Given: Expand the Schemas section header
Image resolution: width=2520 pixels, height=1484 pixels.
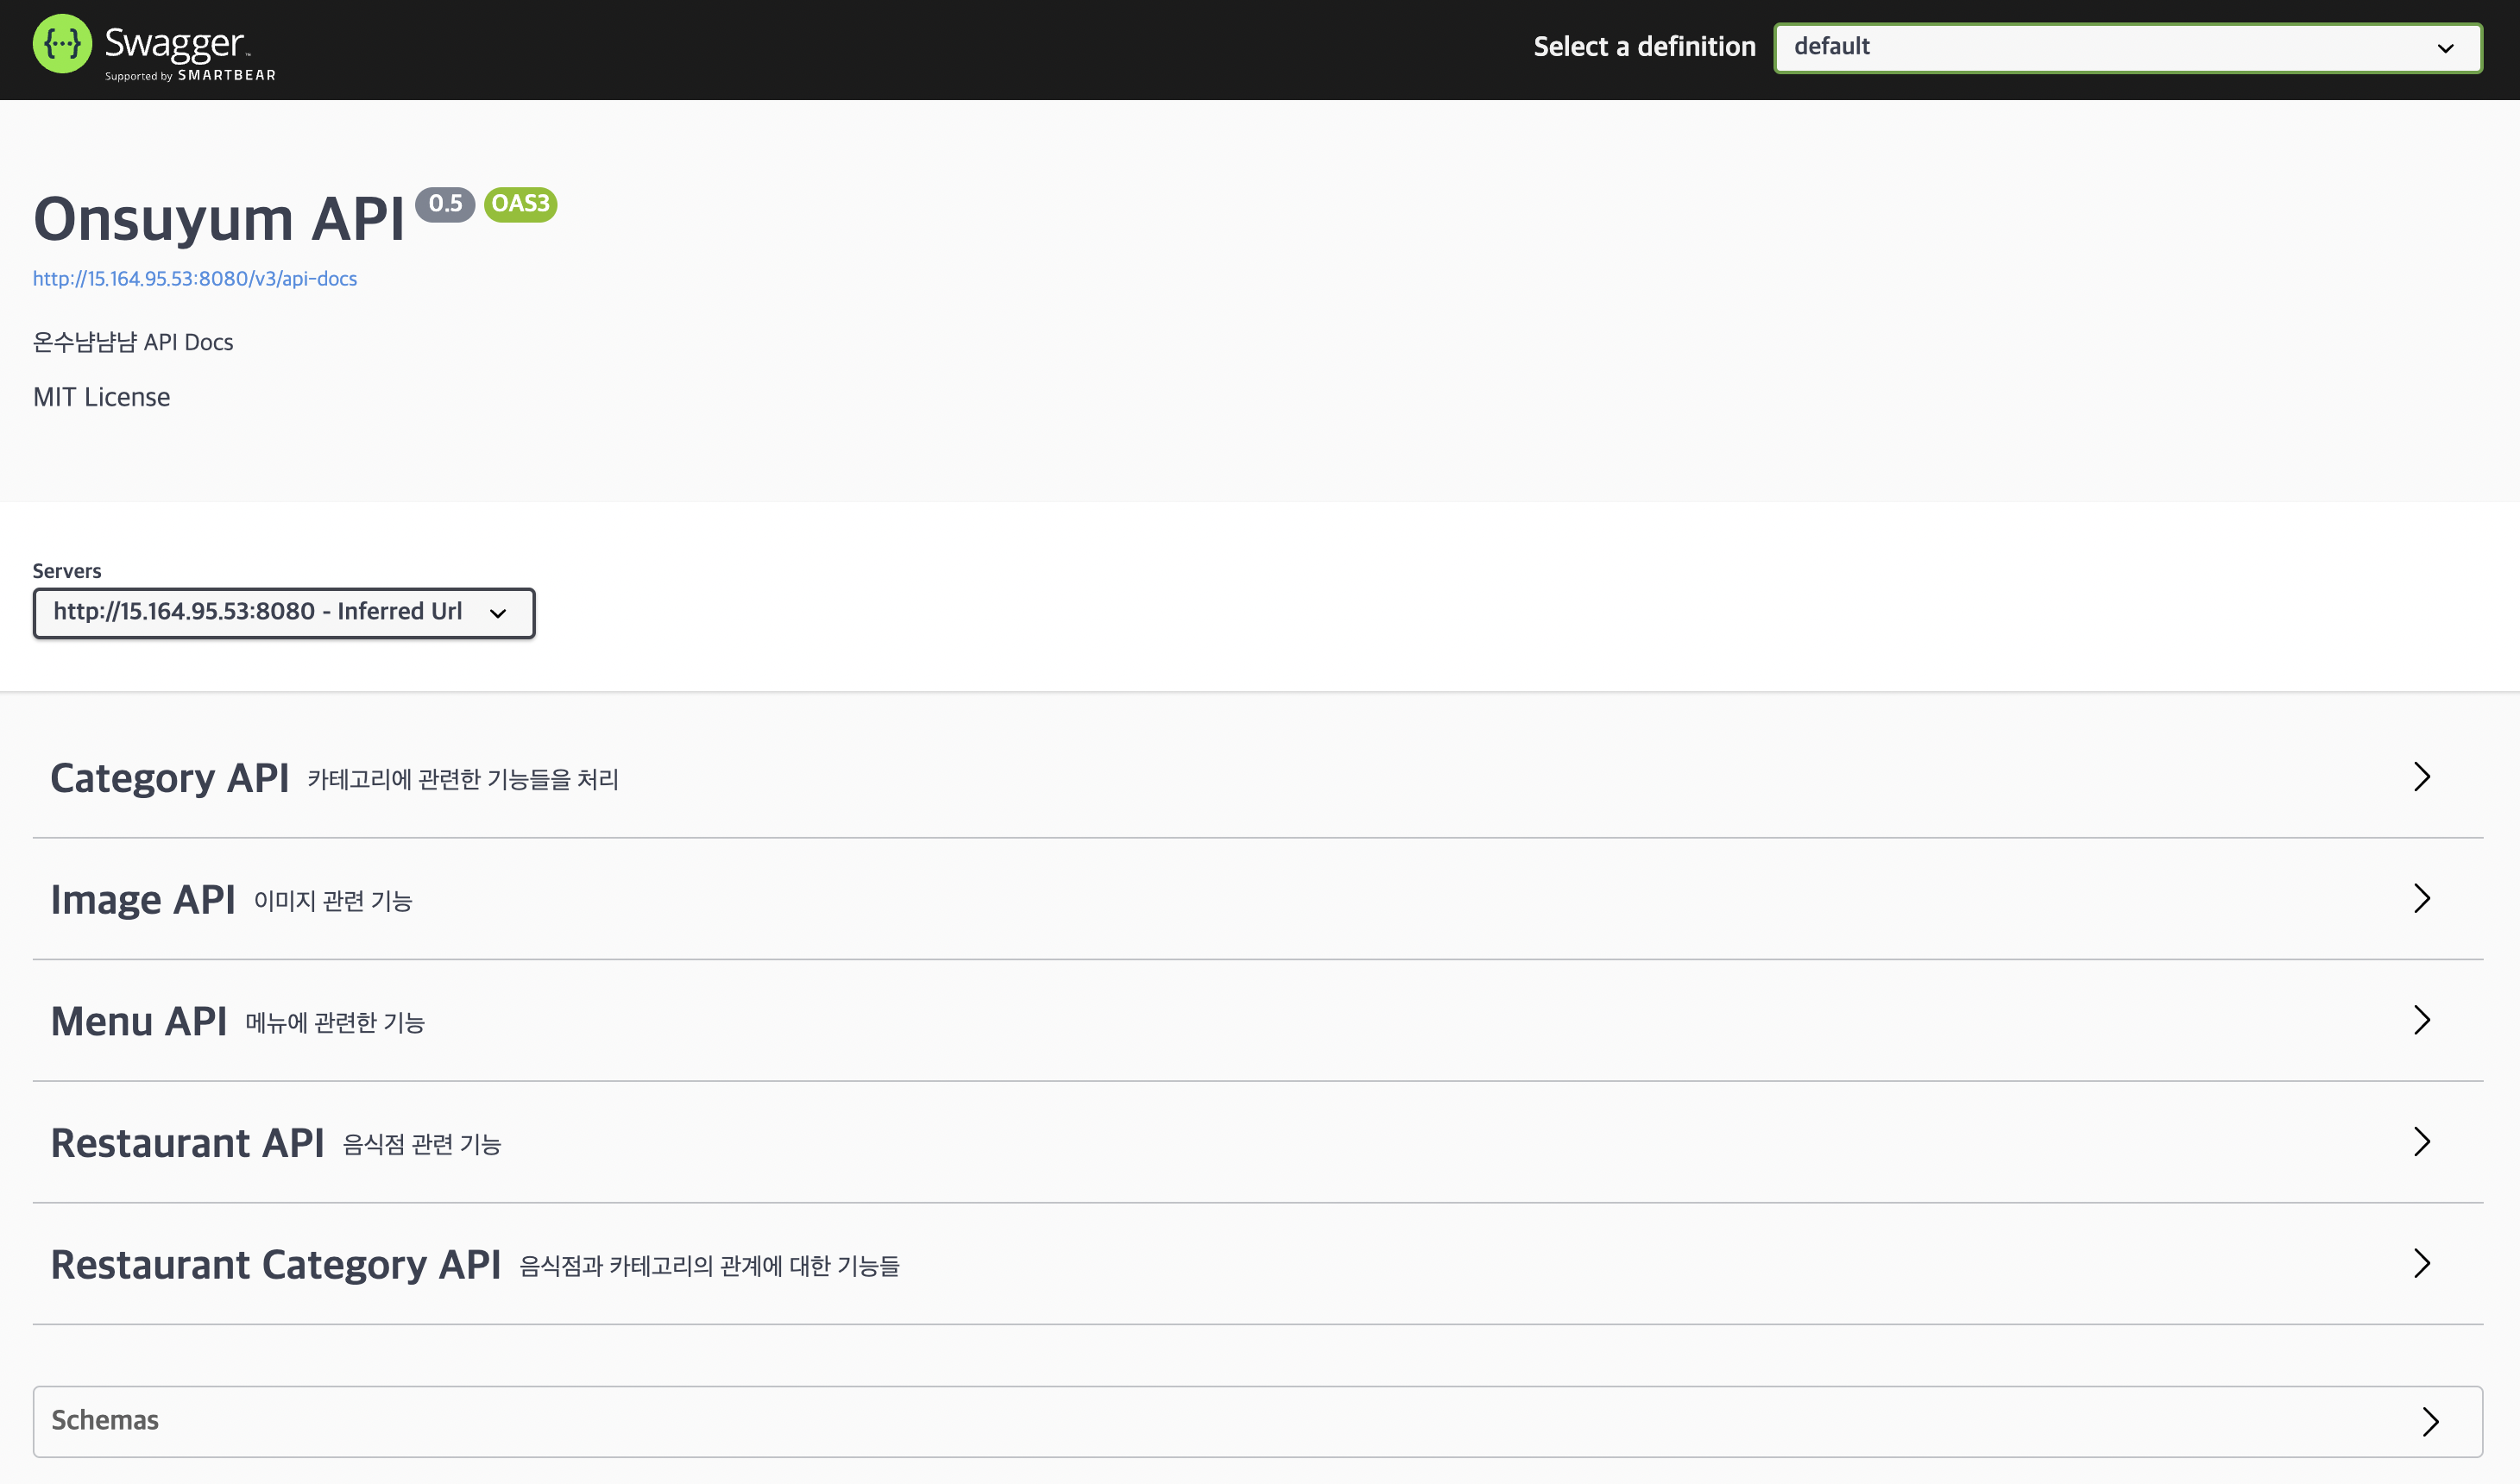Looking at the screenshot, I should coord(105,1421).
